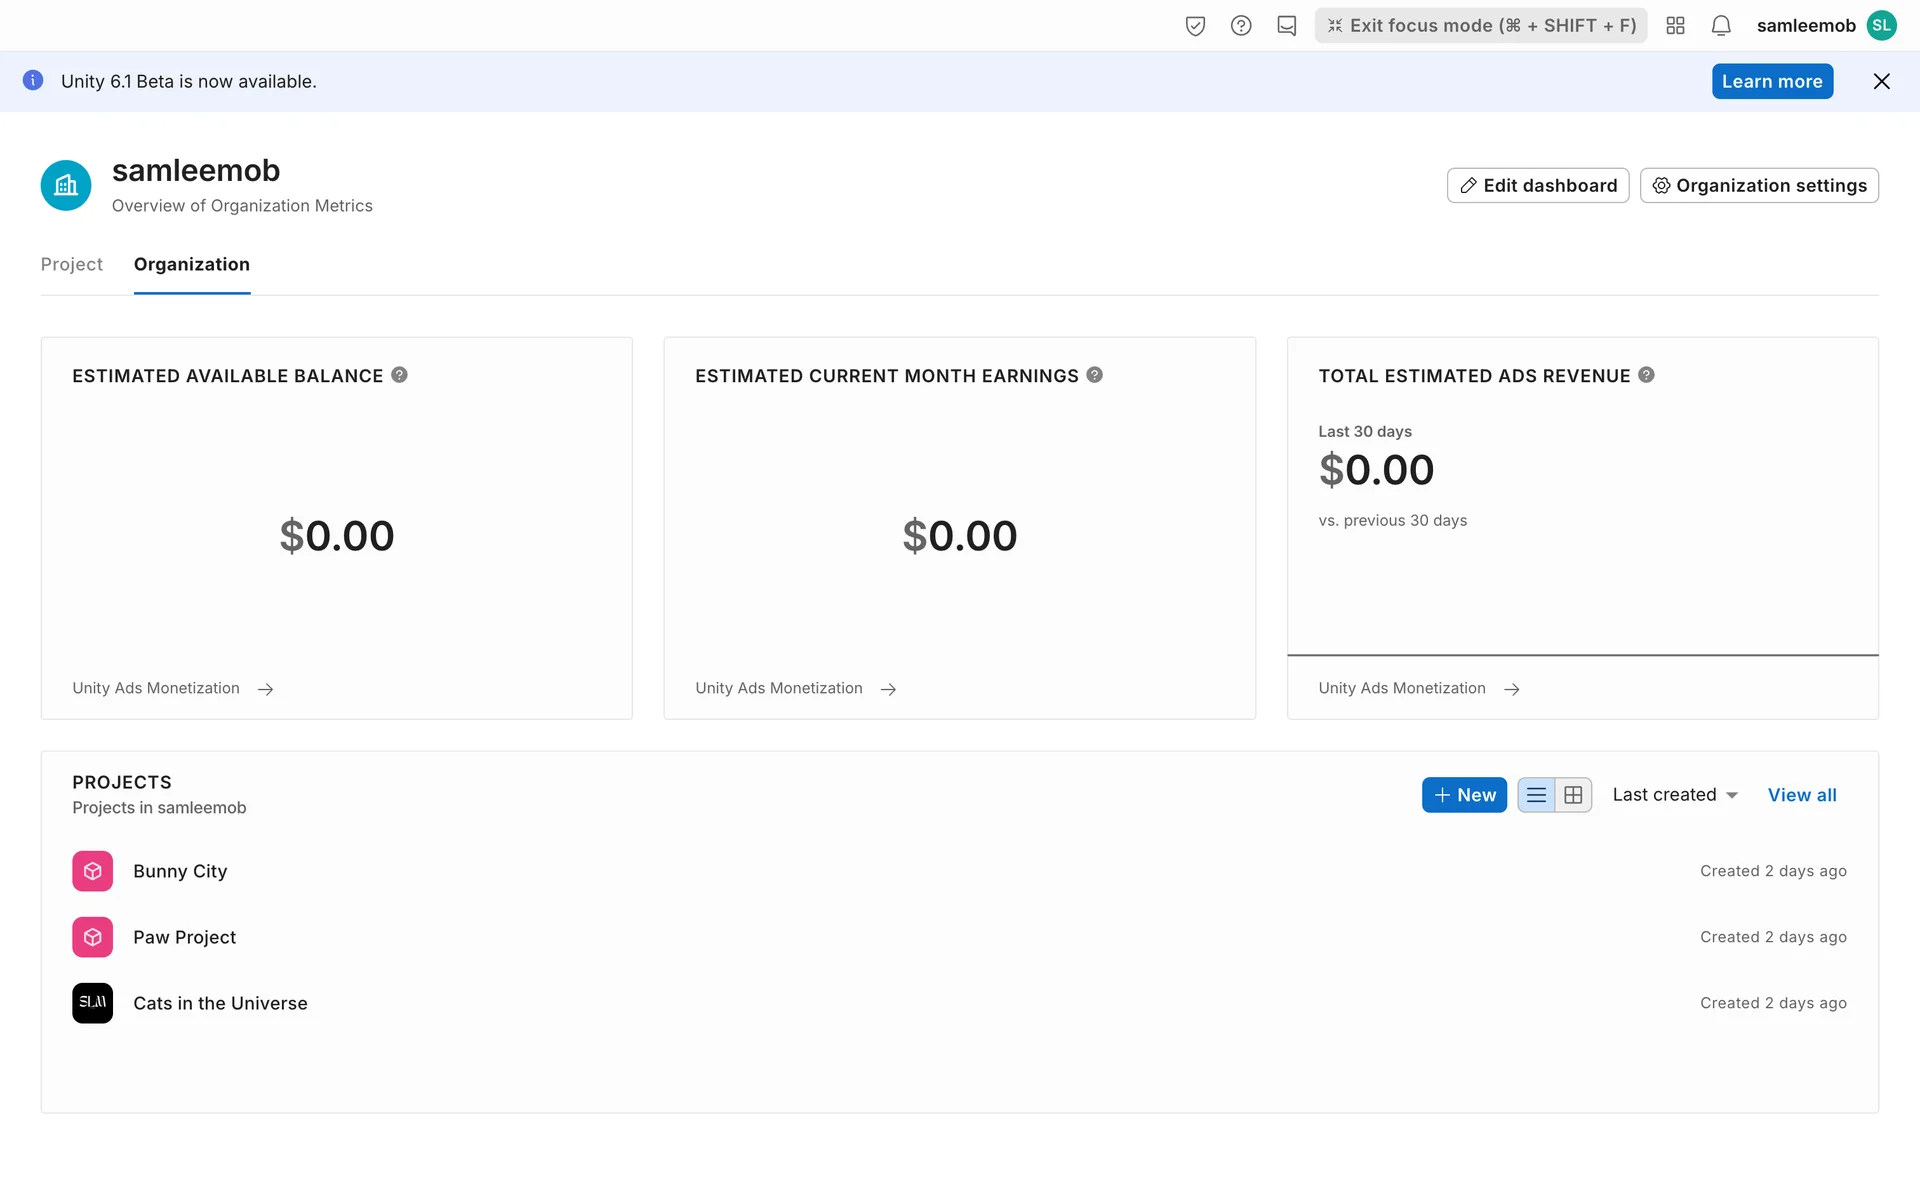Open the notifications bell
Image resolution: width=1920 pixels, height=1200 pixels.
1721,26
